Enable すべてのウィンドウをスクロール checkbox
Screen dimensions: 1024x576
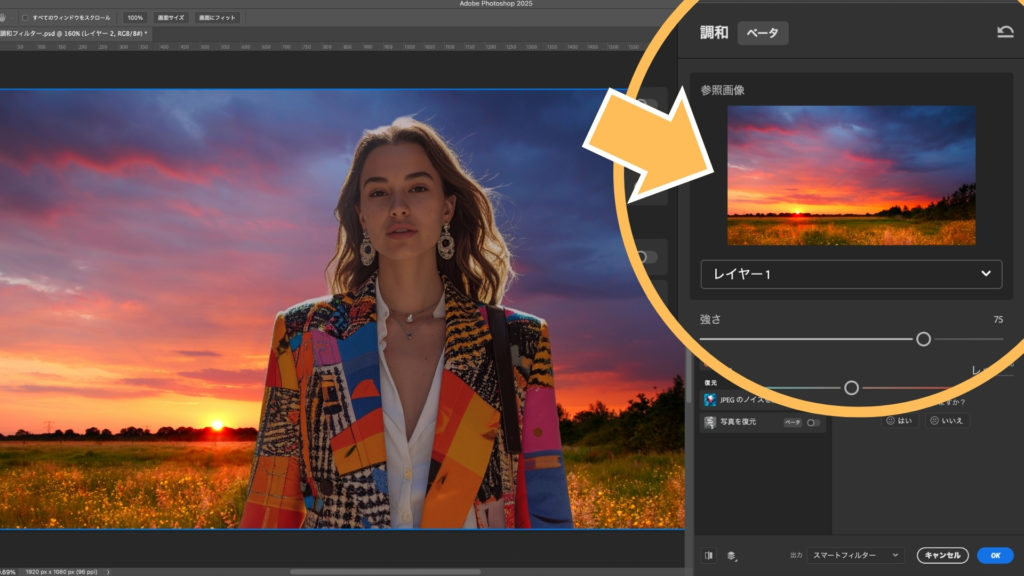(x=25, y=18)
